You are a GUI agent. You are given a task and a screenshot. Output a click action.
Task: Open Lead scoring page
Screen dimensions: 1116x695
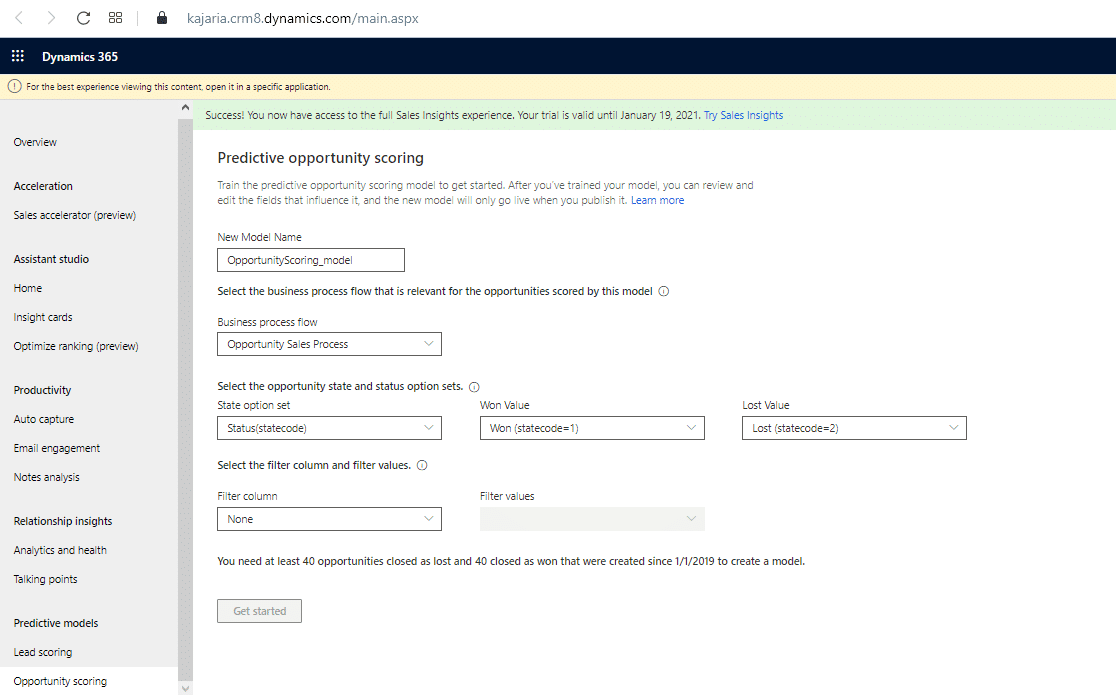click(x=43, y=652)
